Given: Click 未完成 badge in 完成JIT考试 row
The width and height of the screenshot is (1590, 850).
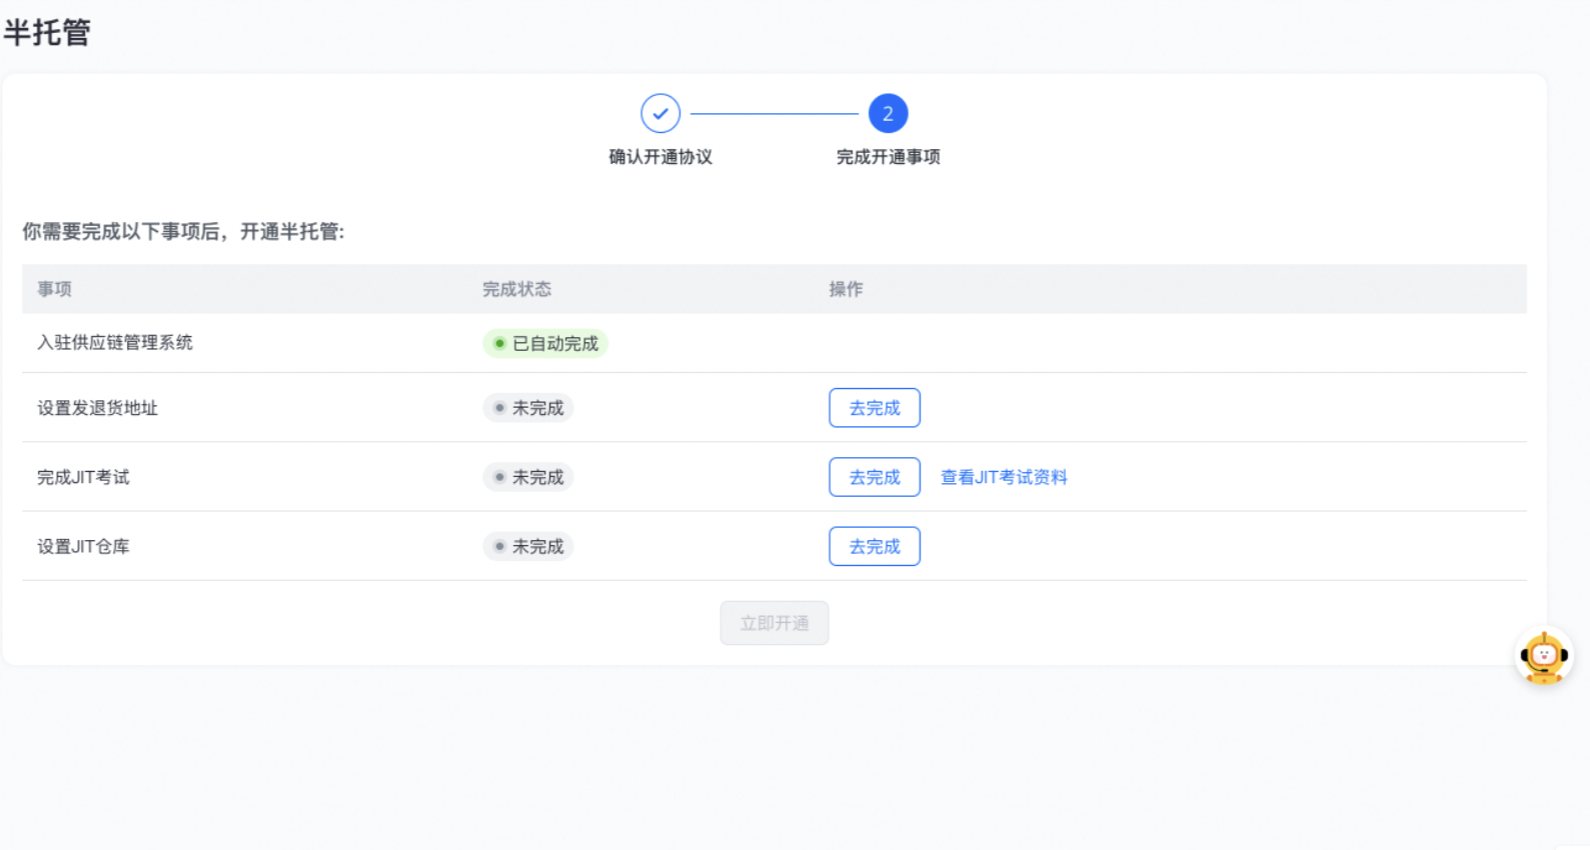Looking at the screenshot, I should click(528, 477).
